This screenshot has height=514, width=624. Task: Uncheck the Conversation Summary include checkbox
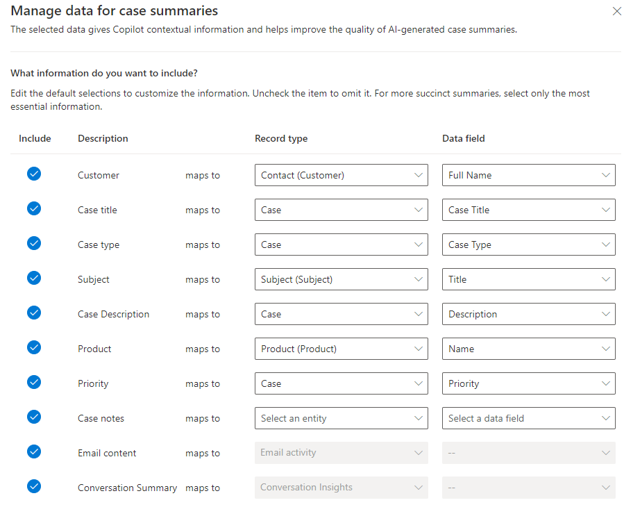(x=34, y=487)
